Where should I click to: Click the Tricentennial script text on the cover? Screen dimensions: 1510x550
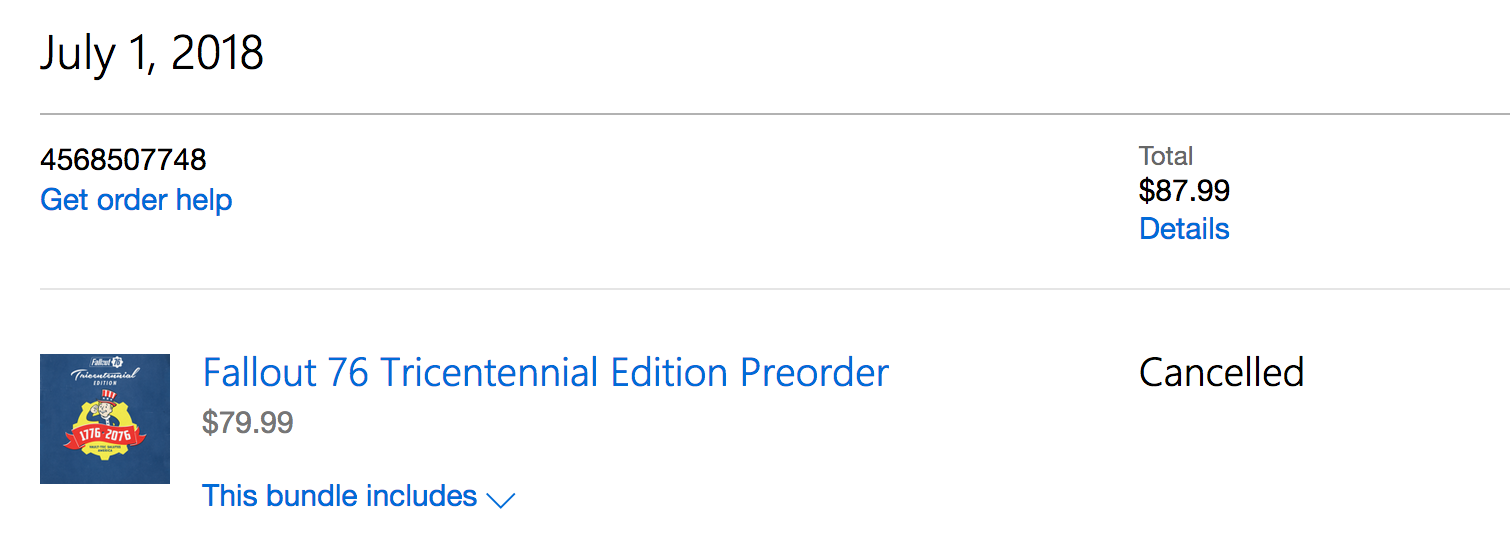(104, 374)
